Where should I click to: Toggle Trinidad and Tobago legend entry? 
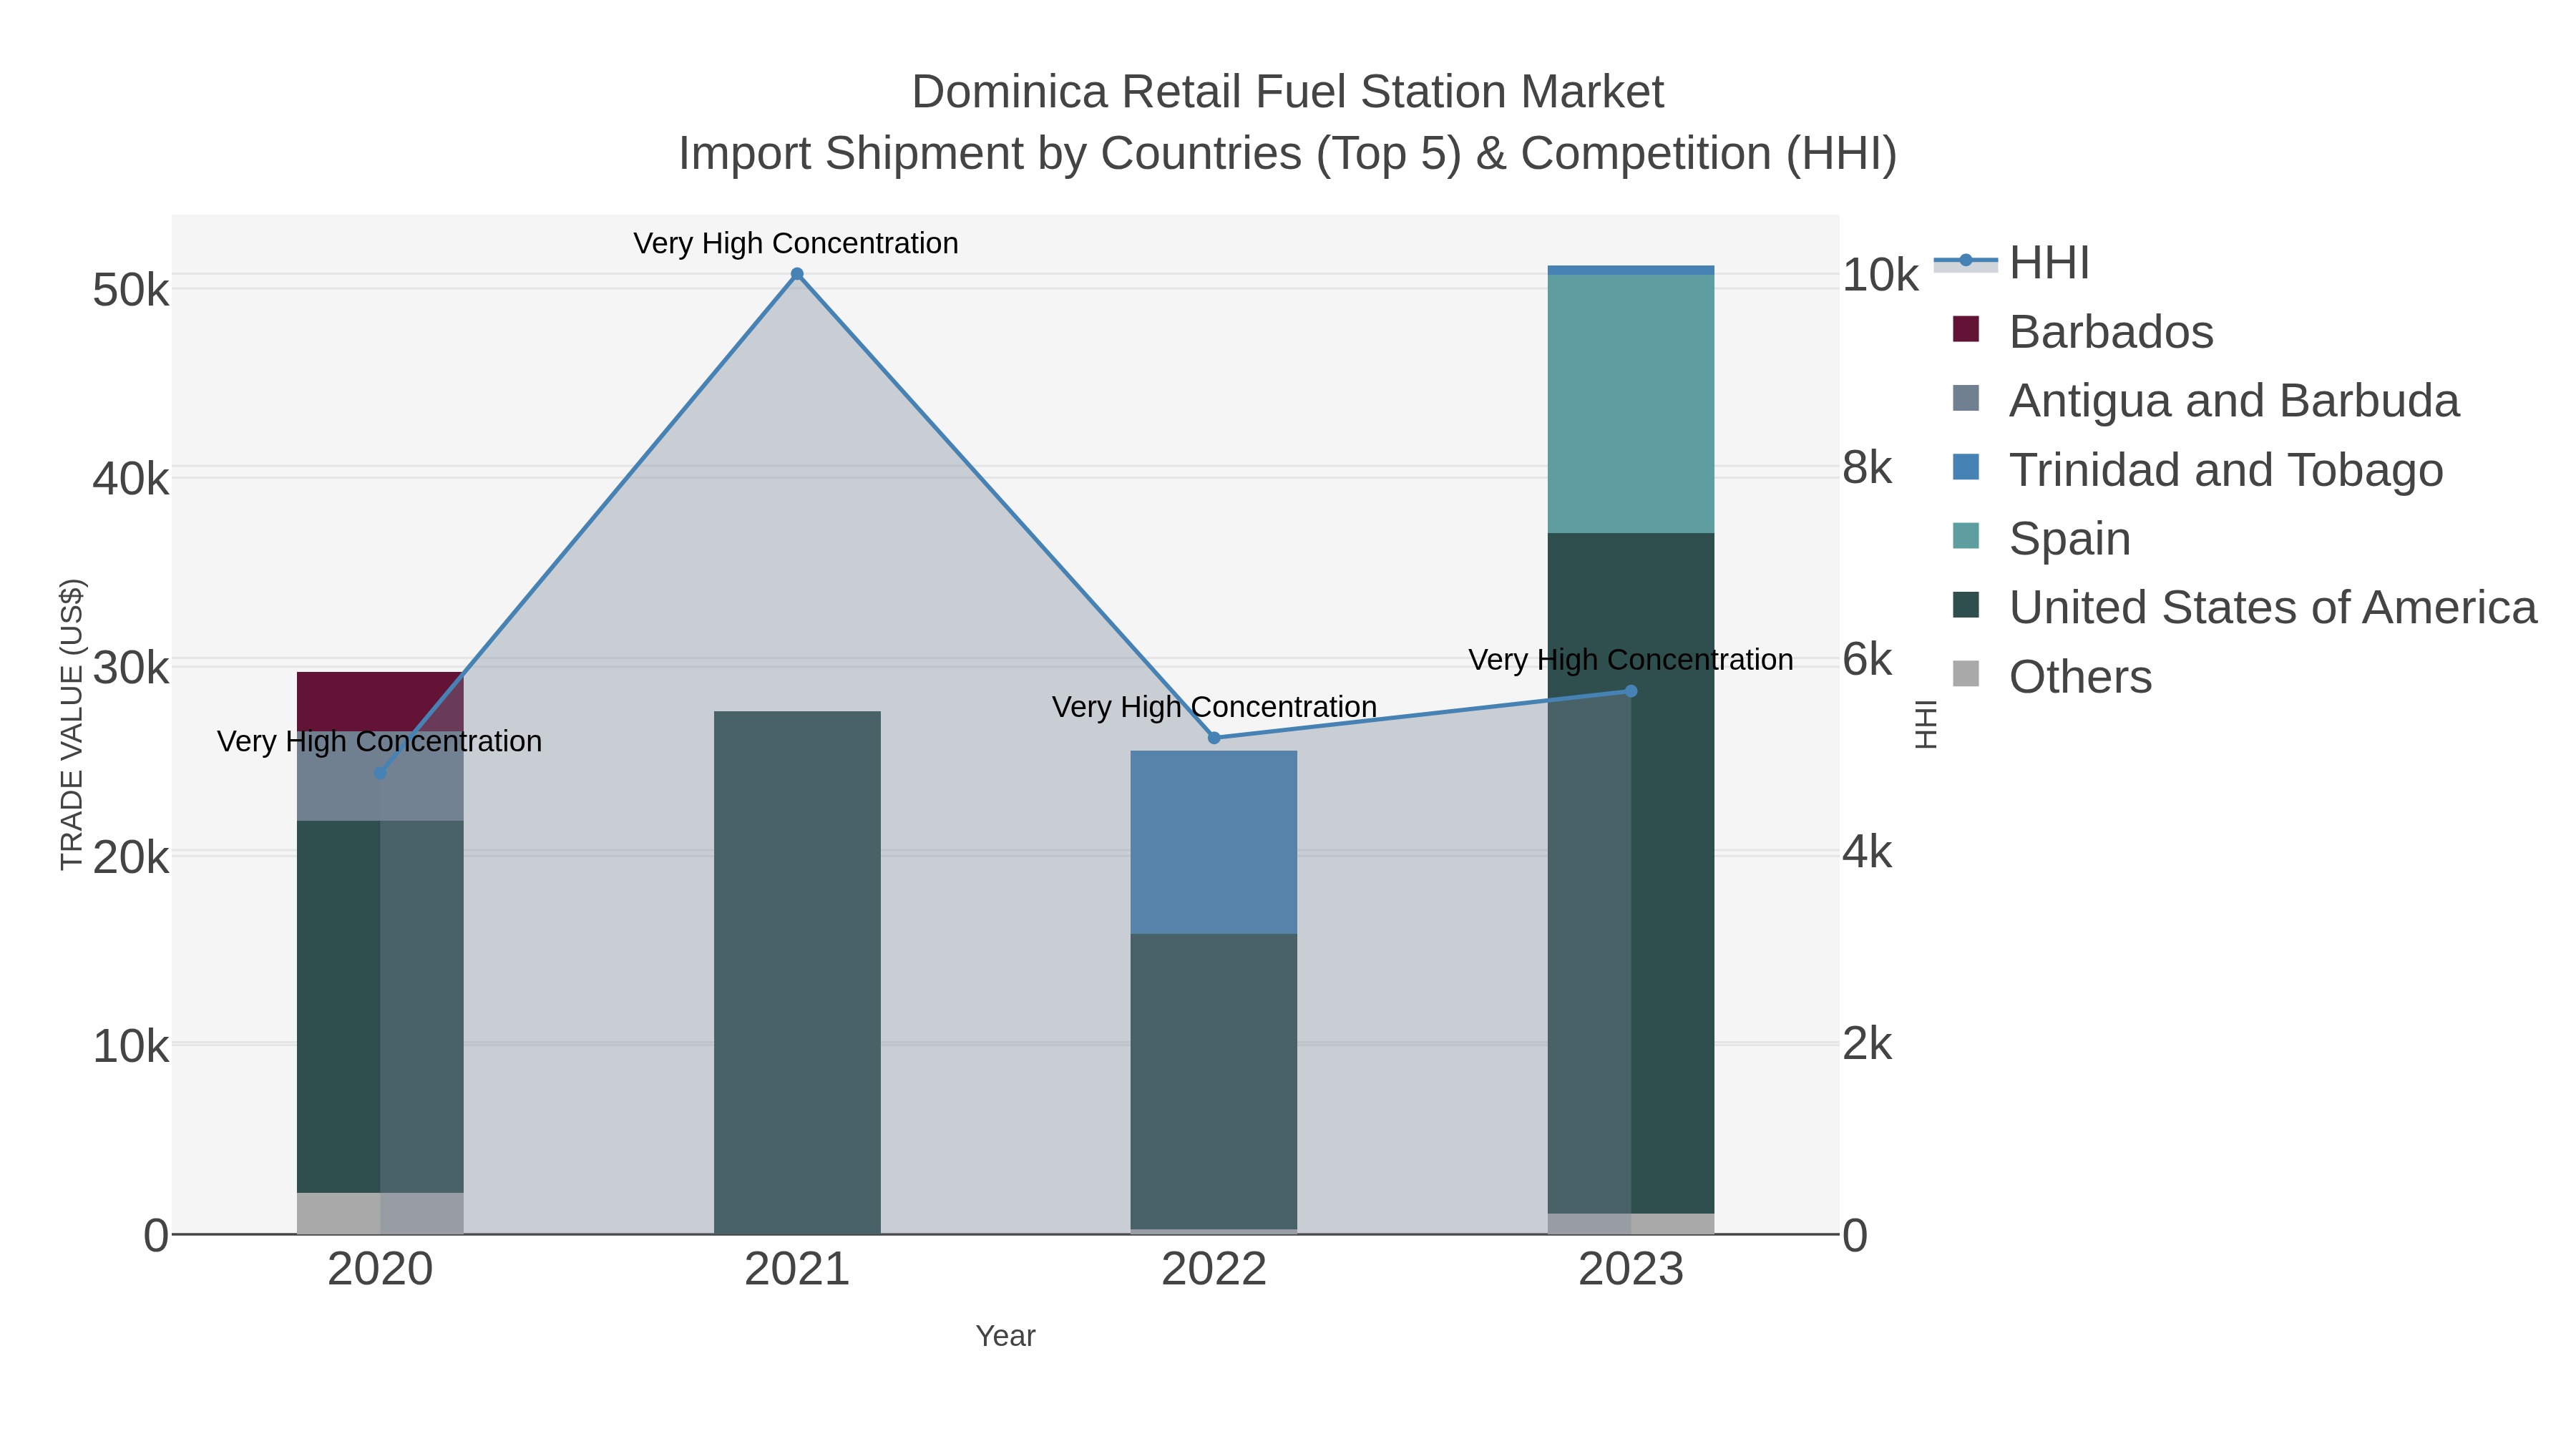click(x=2197, y=470)
